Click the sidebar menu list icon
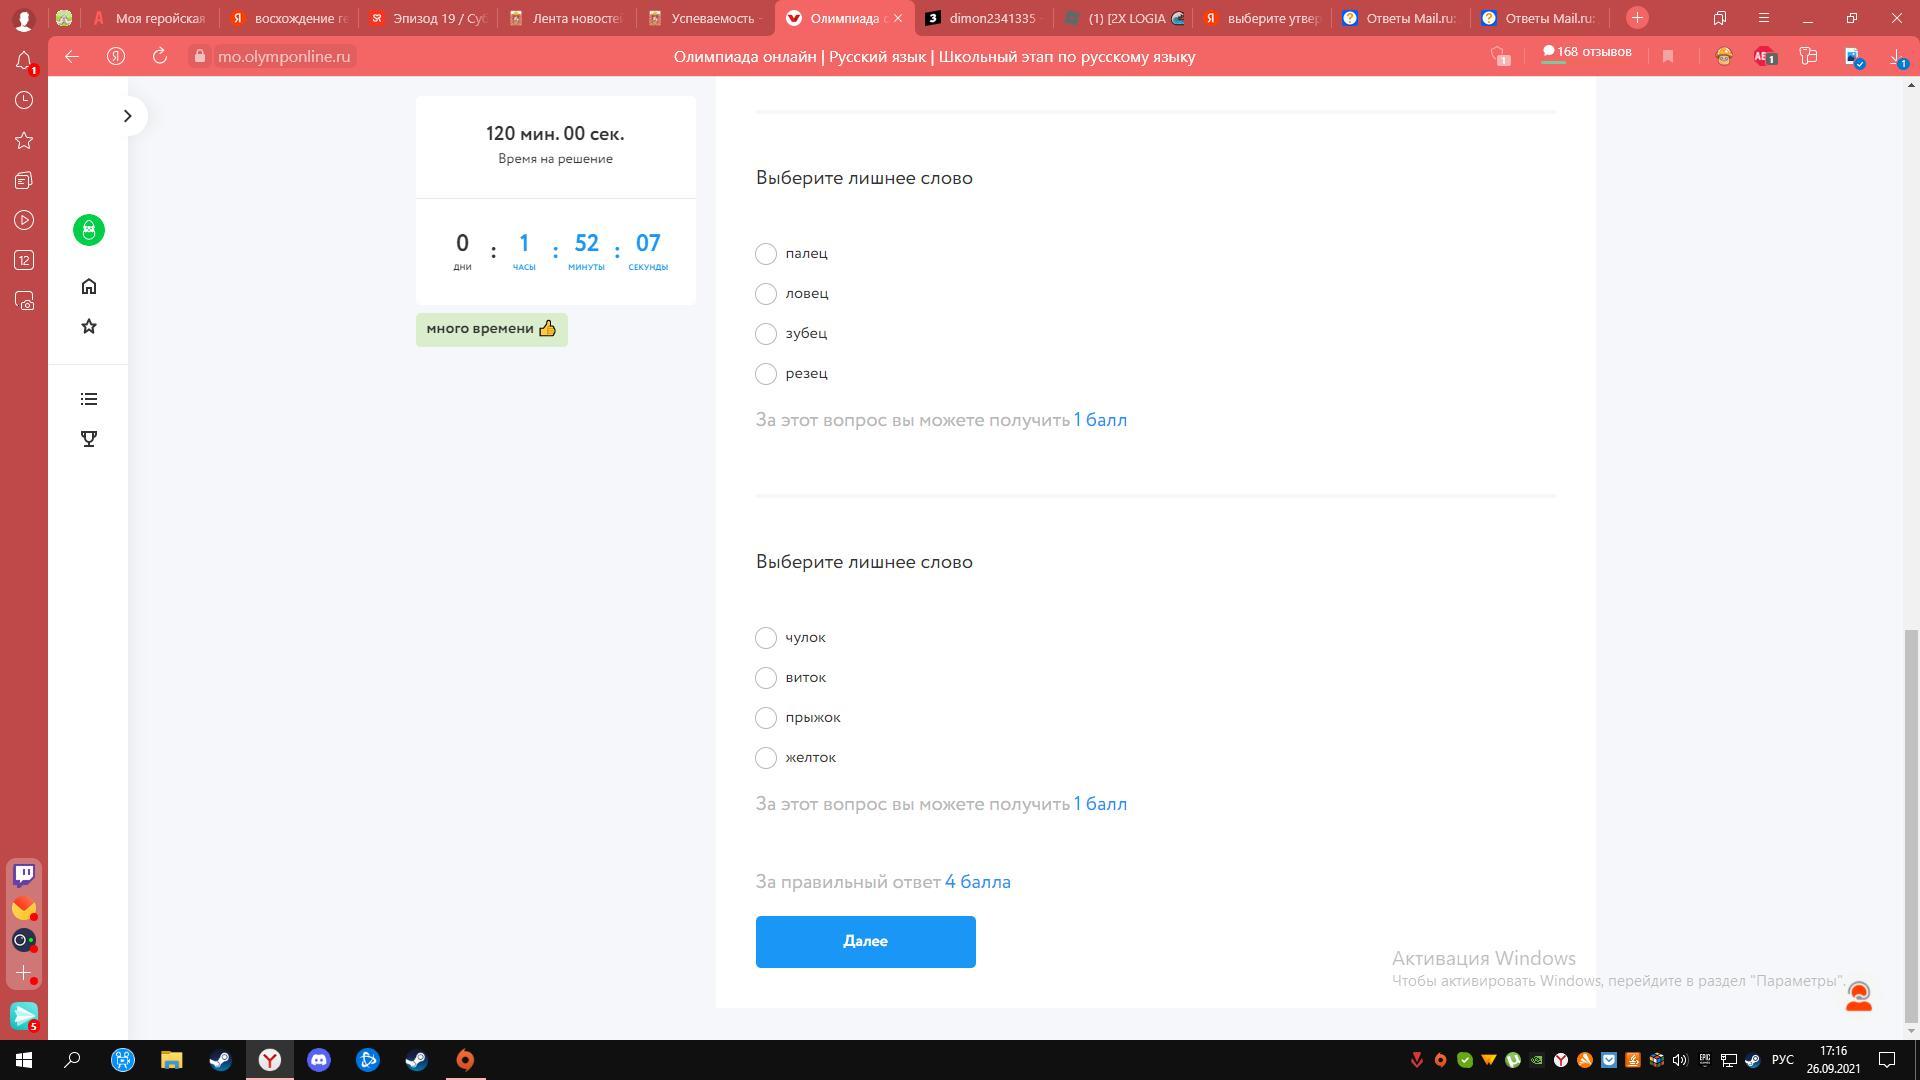The height and width of the screenshot is (1080, 1920). [x=88, y=400]
